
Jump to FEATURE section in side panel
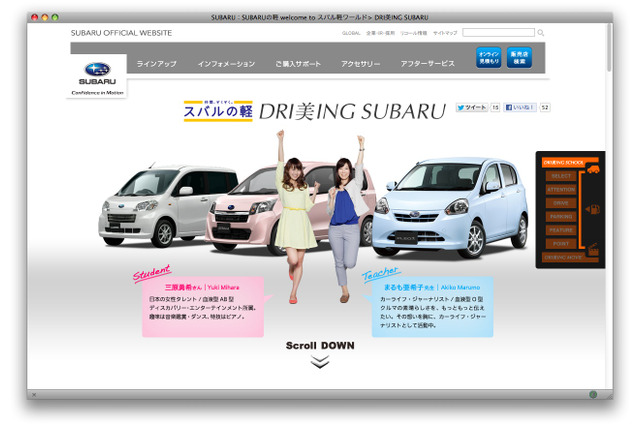(x=561, y=230)
